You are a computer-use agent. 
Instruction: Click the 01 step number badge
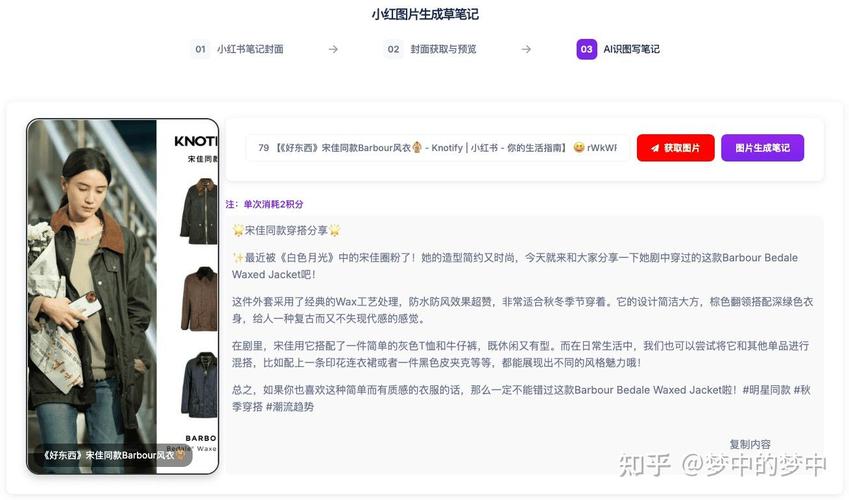(200, 49)
